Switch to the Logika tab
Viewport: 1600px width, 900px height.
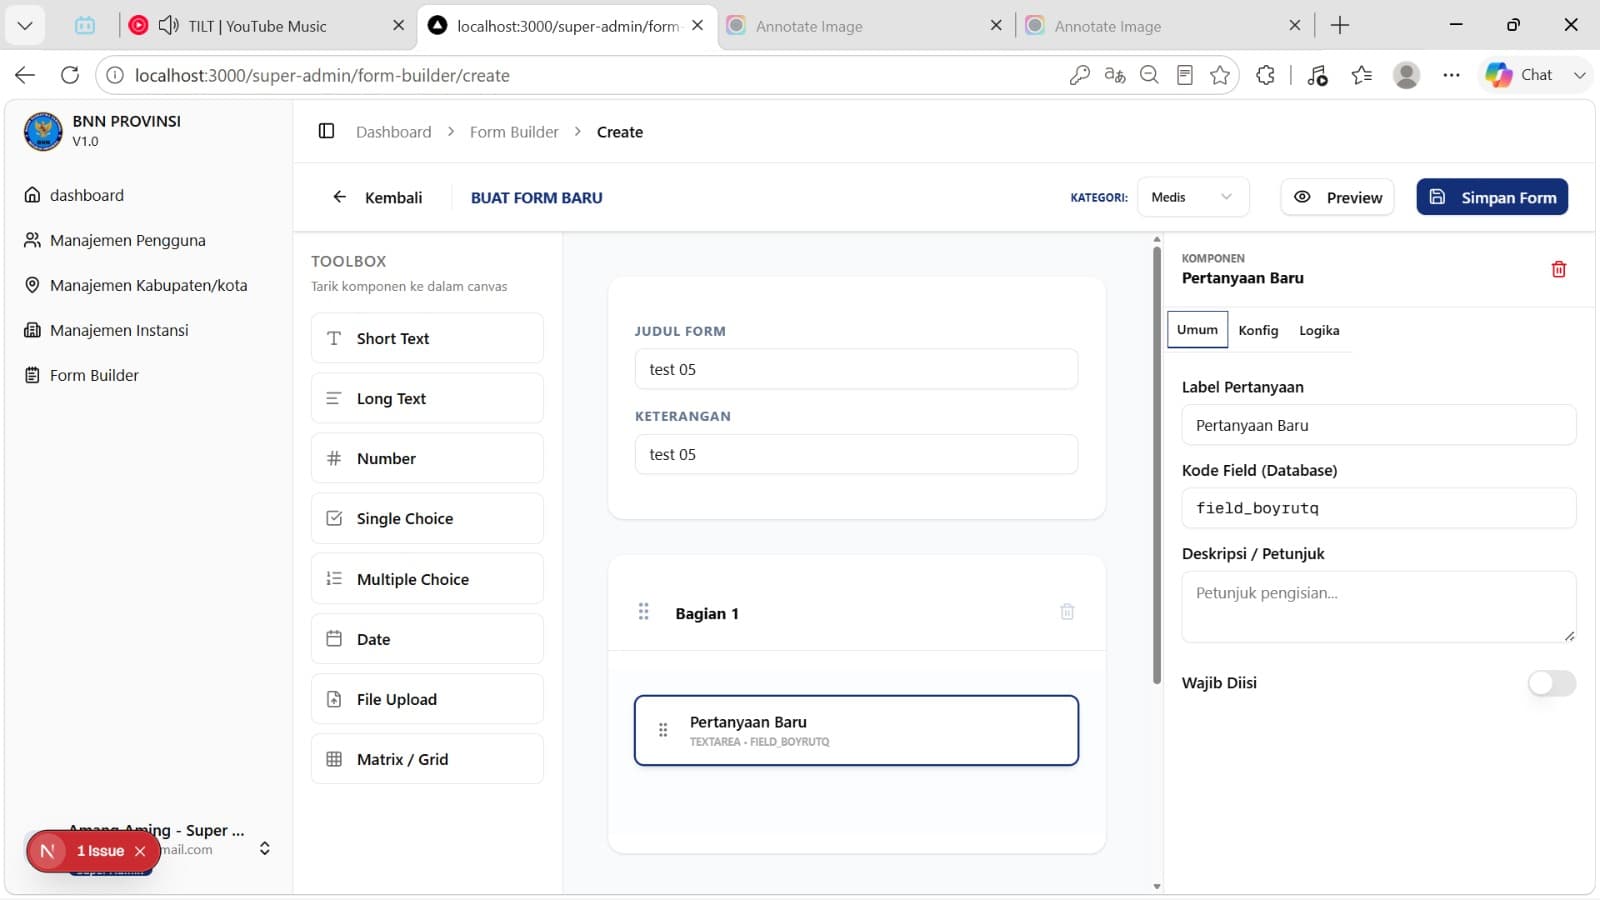coord(1319,330)
